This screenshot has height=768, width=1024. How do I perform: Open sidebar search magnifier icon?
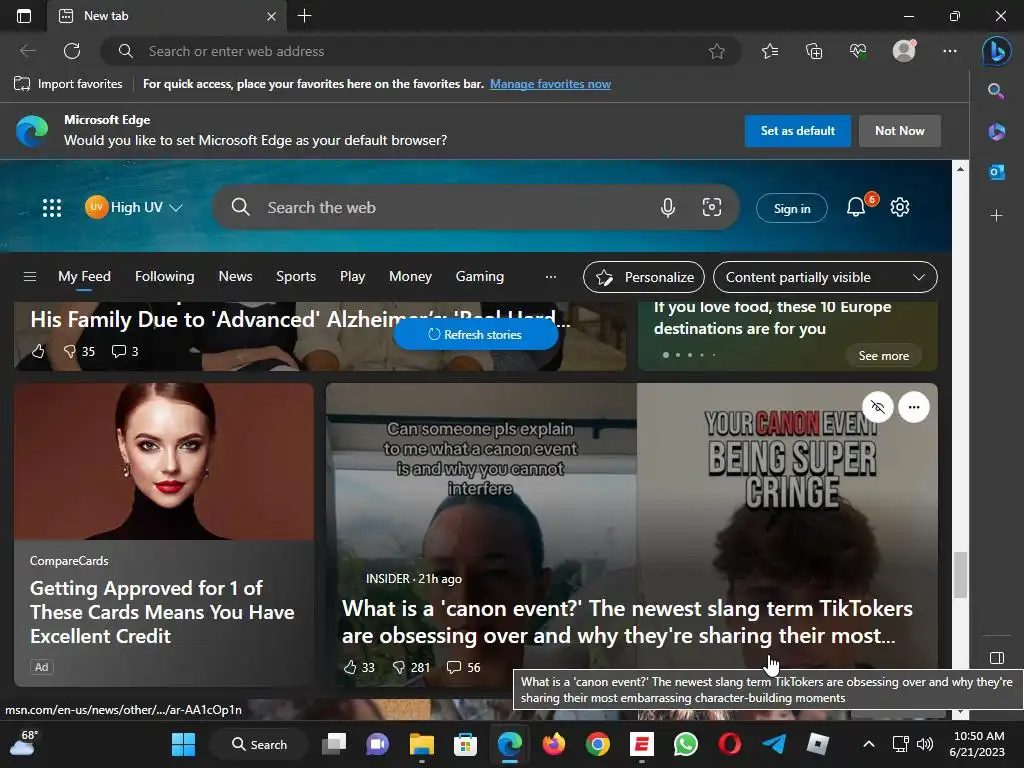click(x=996, y=91)
